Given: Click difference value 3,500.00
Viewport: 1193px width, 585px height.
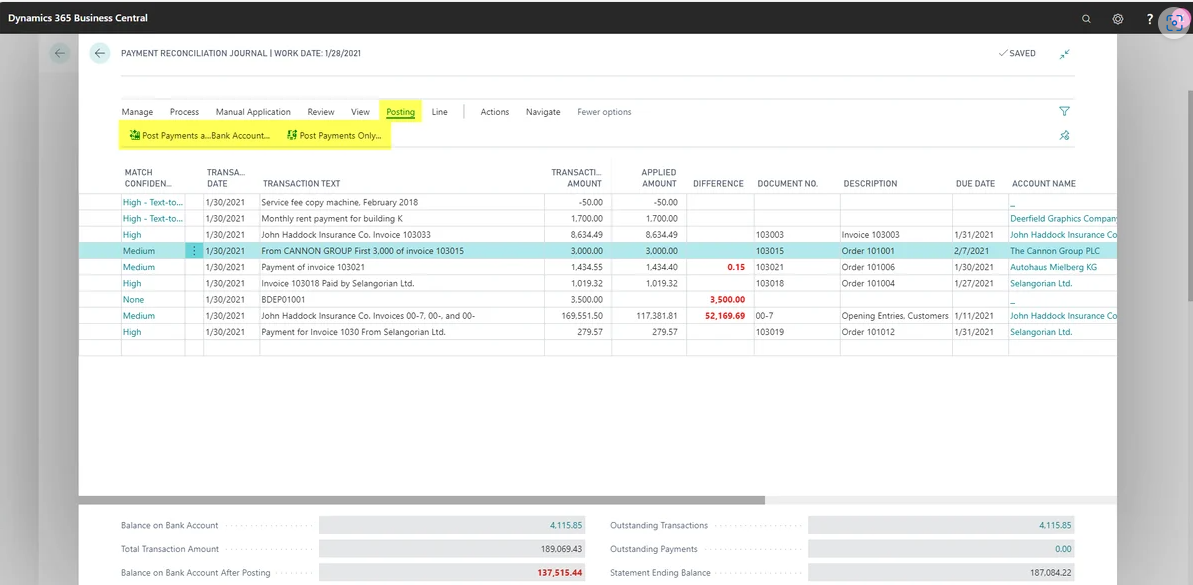Looking at the screenshot, I should 727,300.
